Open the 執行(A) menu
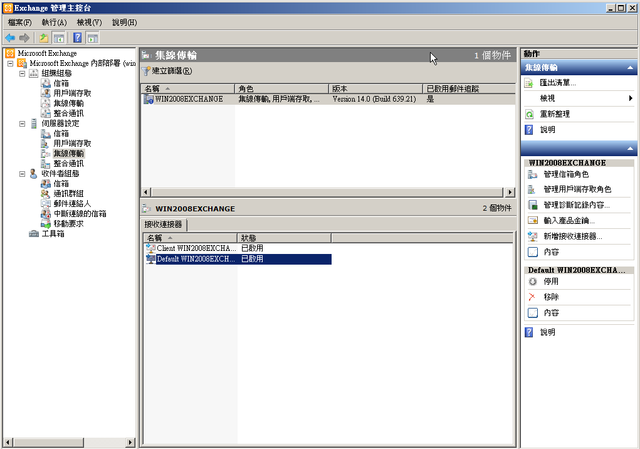The height and width of the screenshot is (449, 640). [x=54, y=22]
